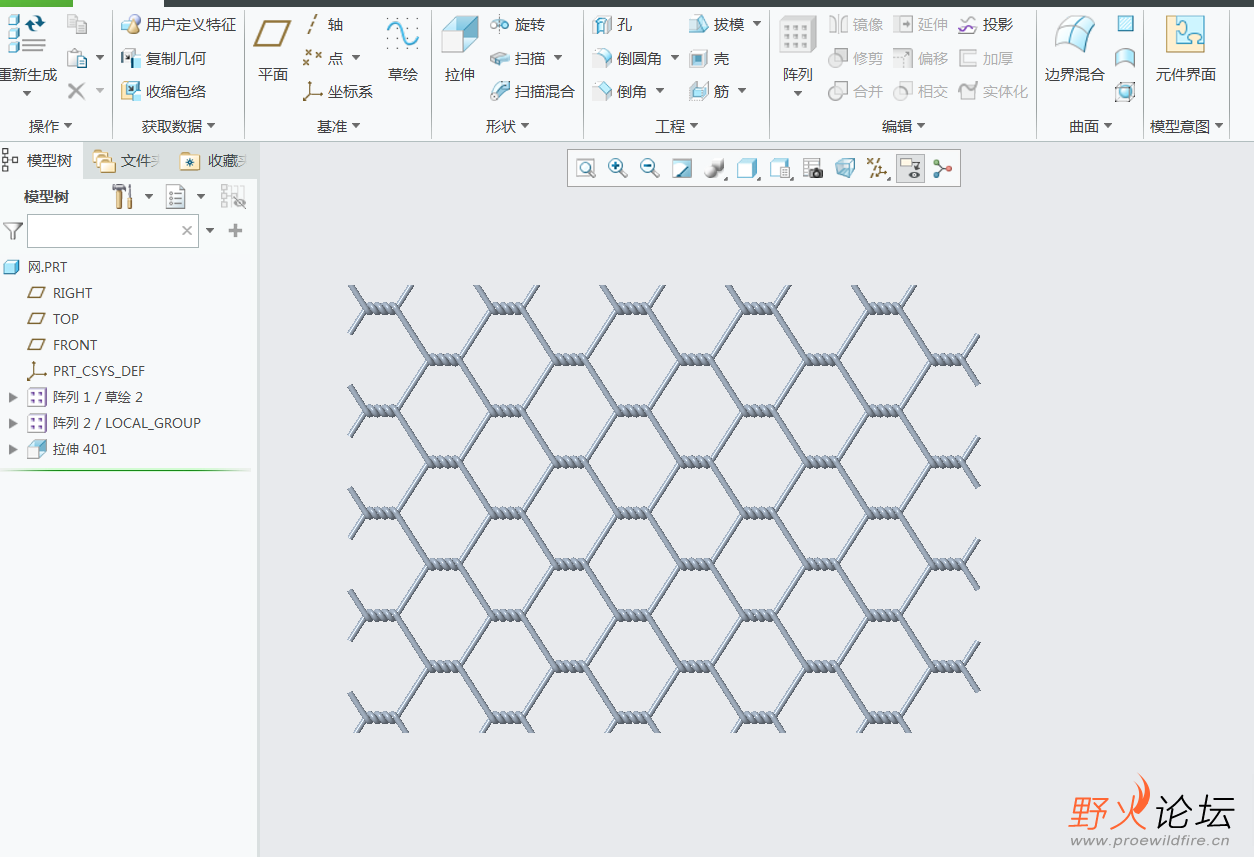Toggle the spin center display
The image size is (1254, 857).
(x=942, y=169)
